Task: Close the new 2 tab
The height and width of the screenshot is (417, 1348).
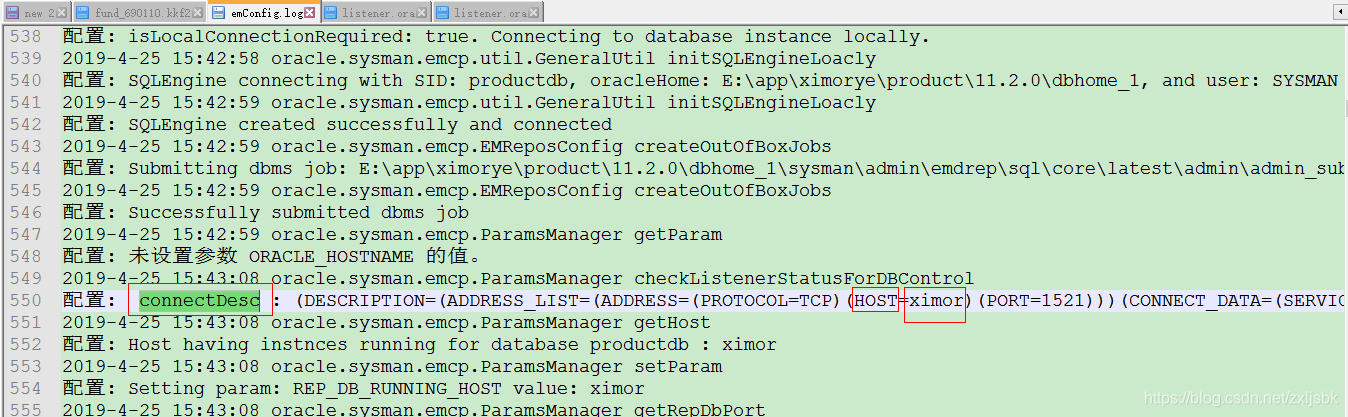Action: pyautogui.click(x=61, y=13)
